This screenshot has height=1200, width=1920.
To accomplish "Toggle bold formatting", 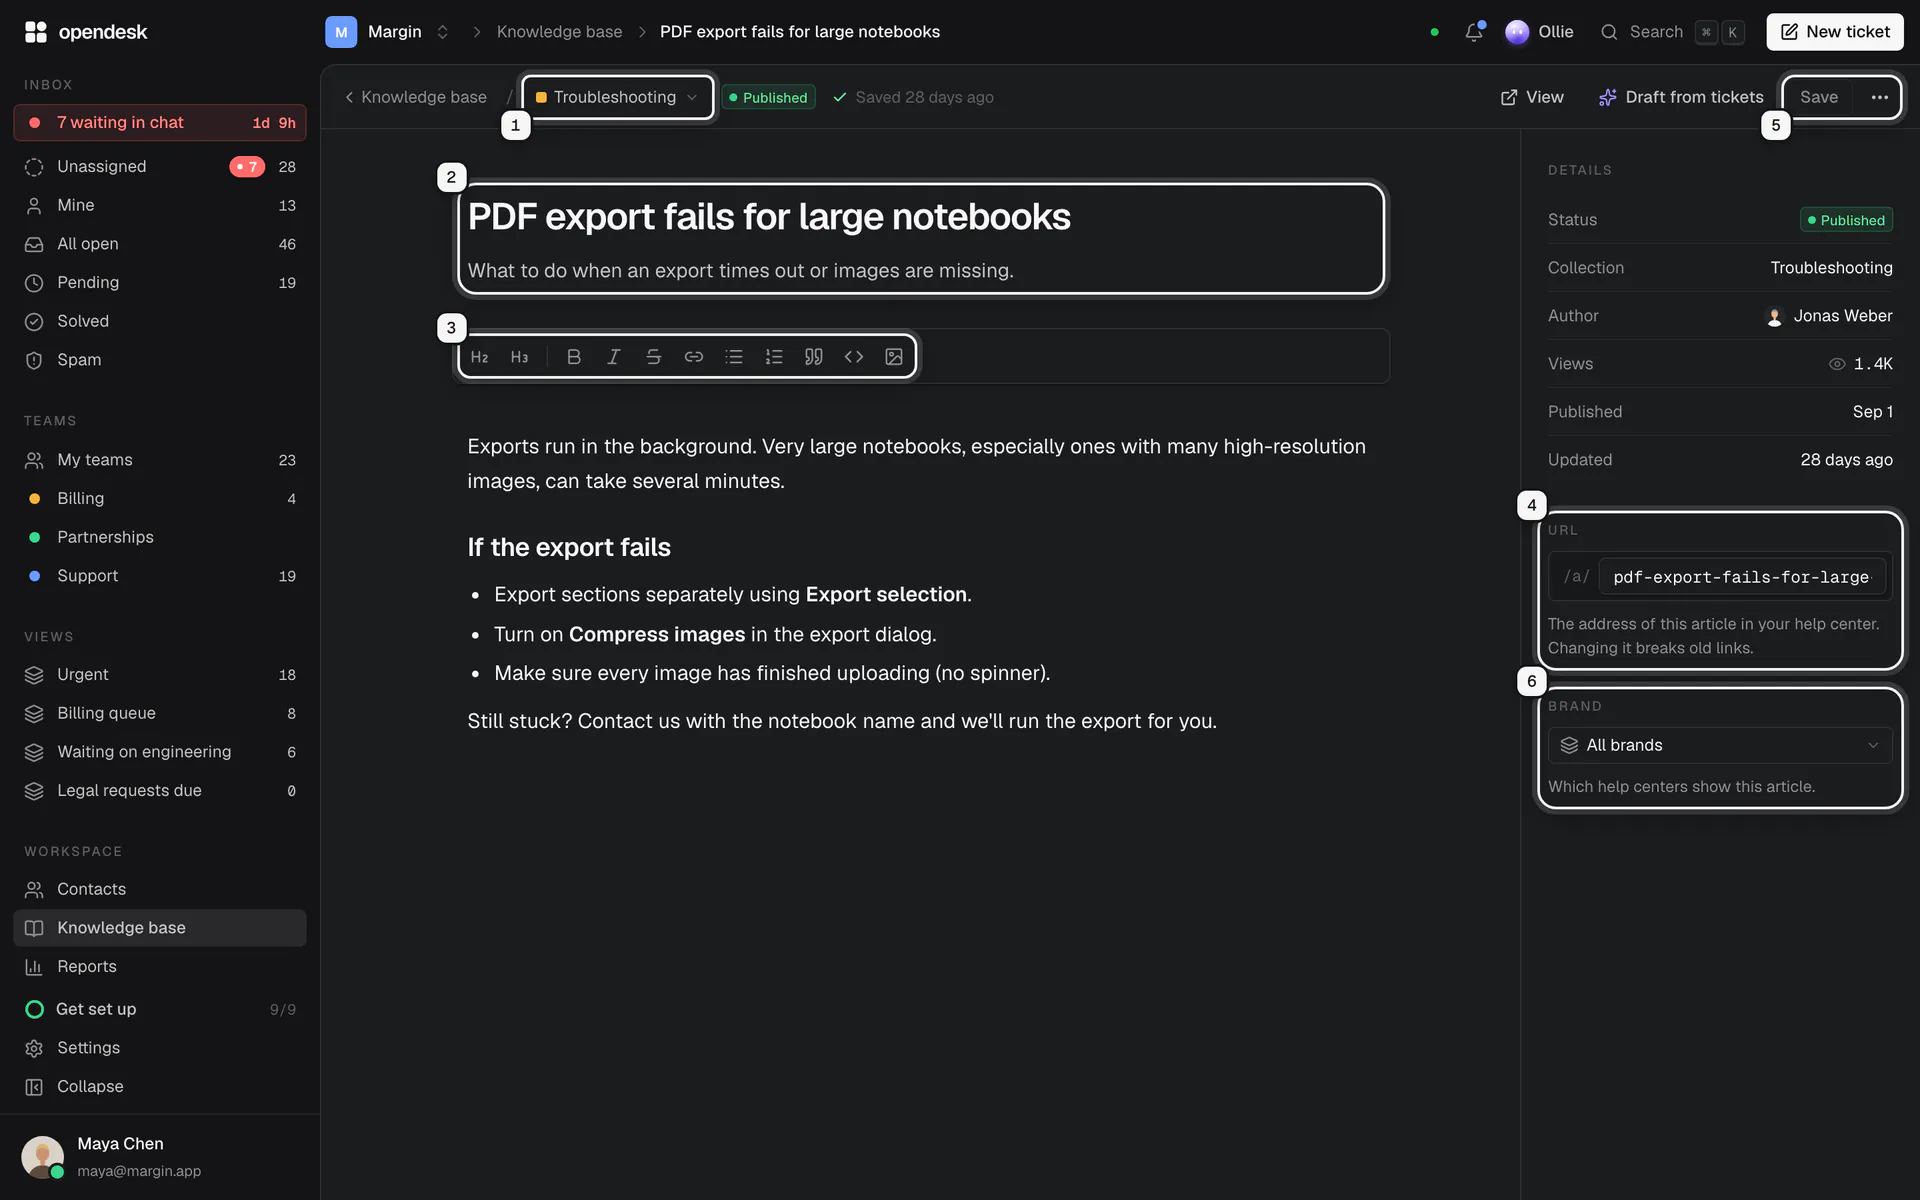I will tap(573, 357).
